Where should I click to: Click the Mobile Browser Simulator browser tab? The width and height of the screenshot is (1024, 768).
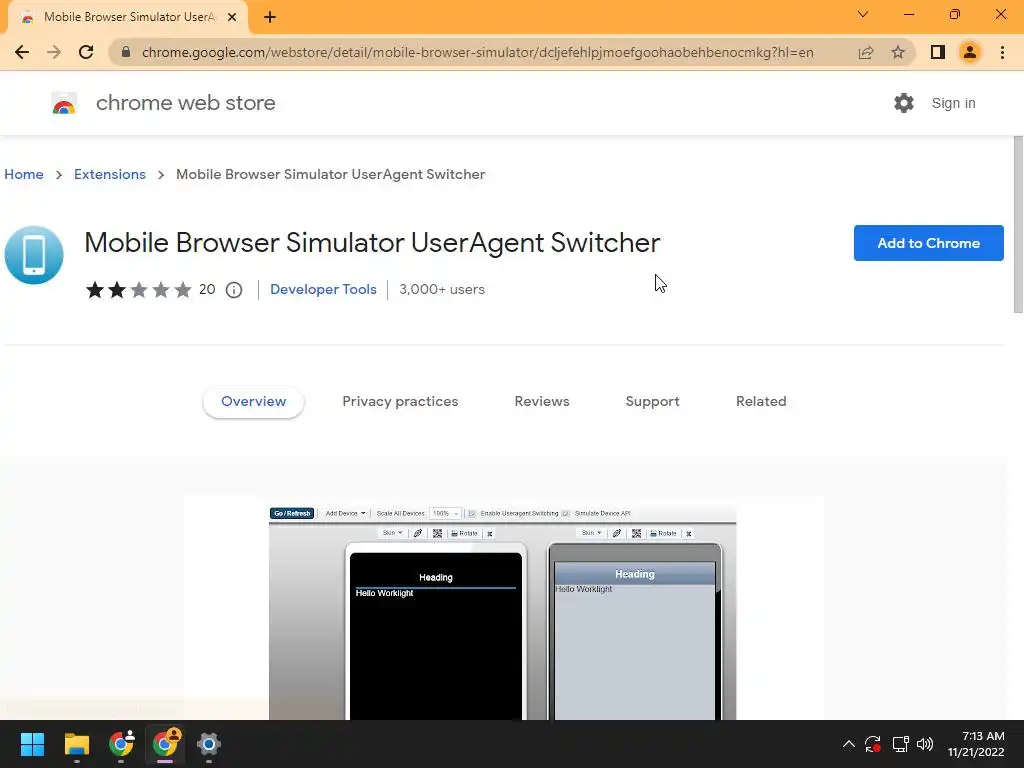[x=128, y=17]
